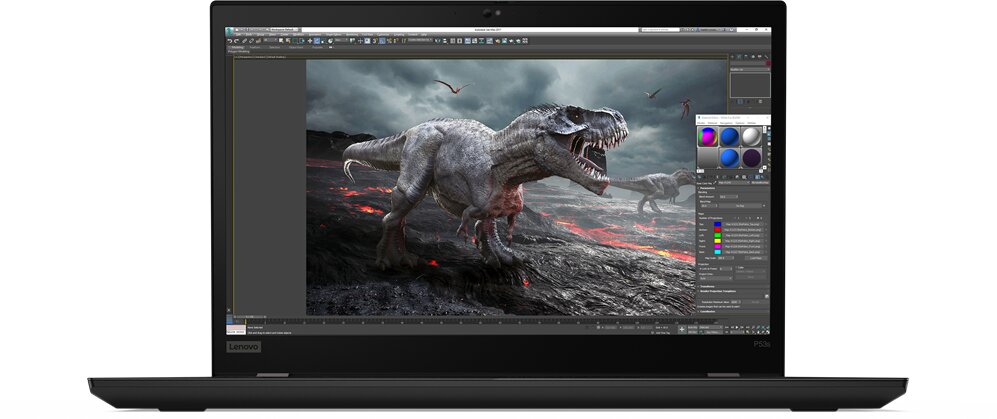Activate the Select and Scale tool
Image resolution: width=997 pixels, height=419 pixels.
(x=323, y=41)
